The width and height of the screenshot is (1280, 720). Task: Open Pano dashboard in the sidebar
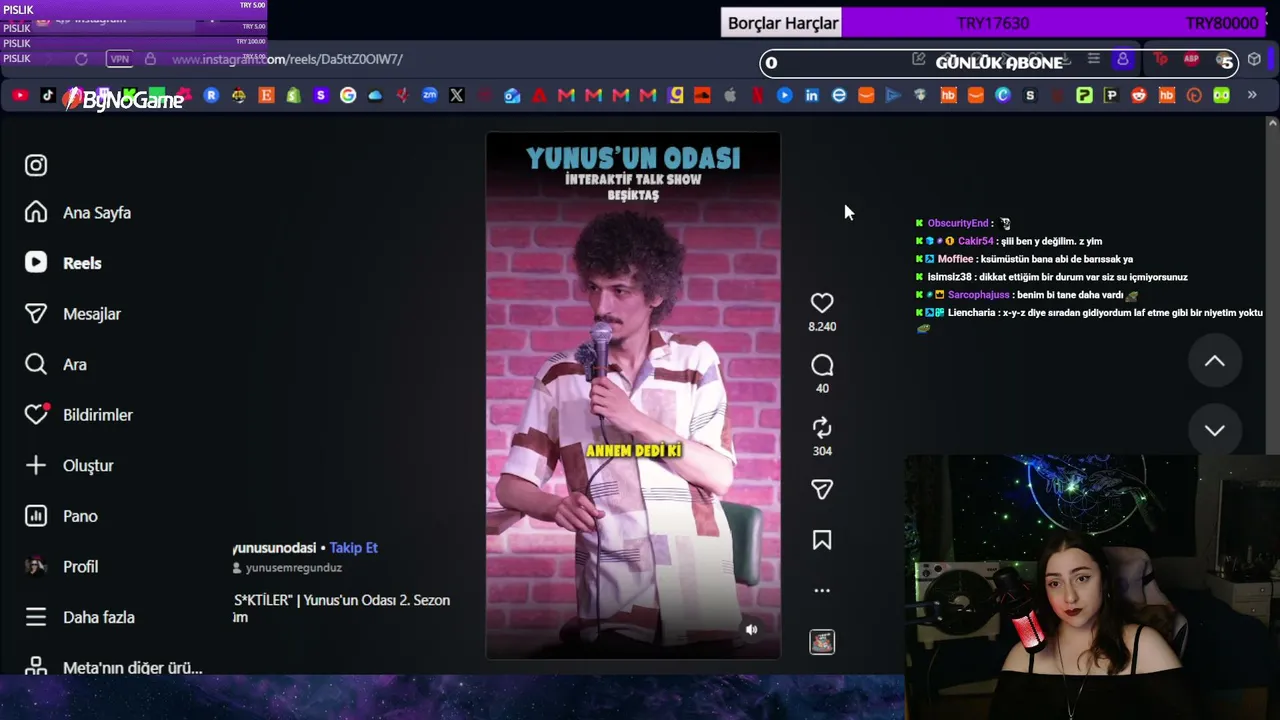[61, 516]
